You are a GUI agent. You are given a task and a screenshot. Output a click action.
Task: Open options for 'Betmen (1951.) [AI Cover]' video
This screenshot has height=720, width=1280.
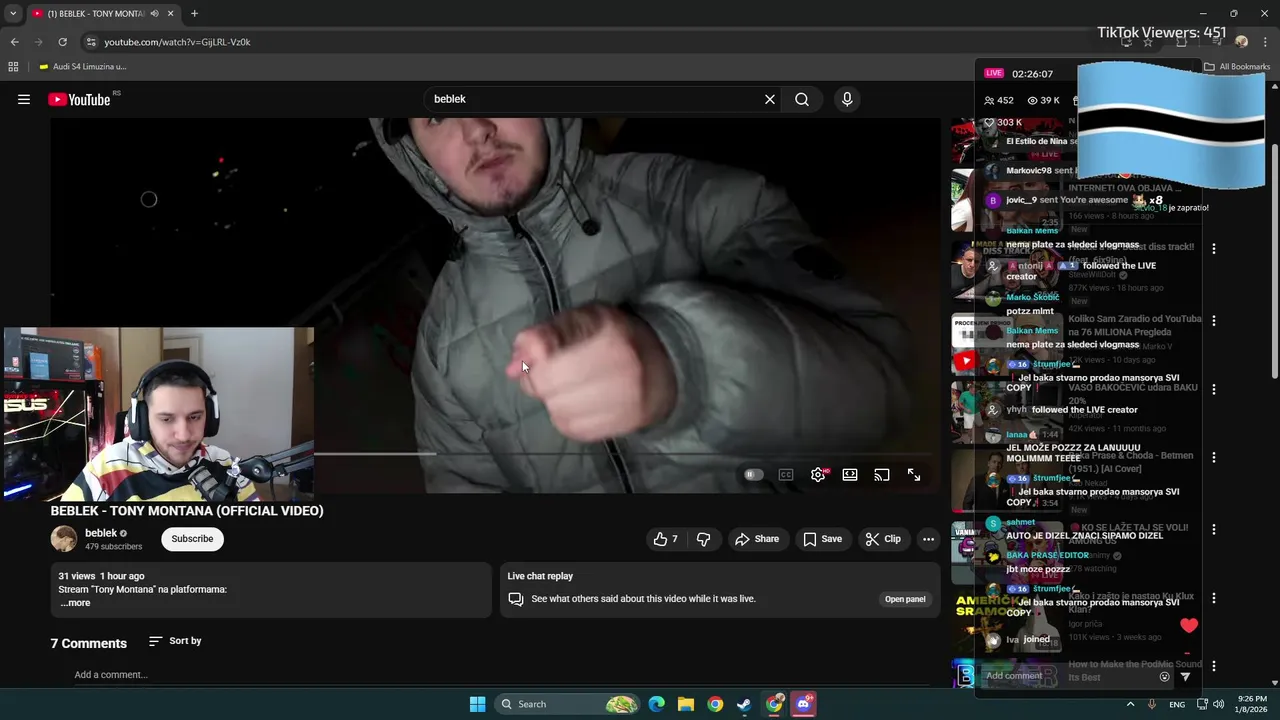1214,458
